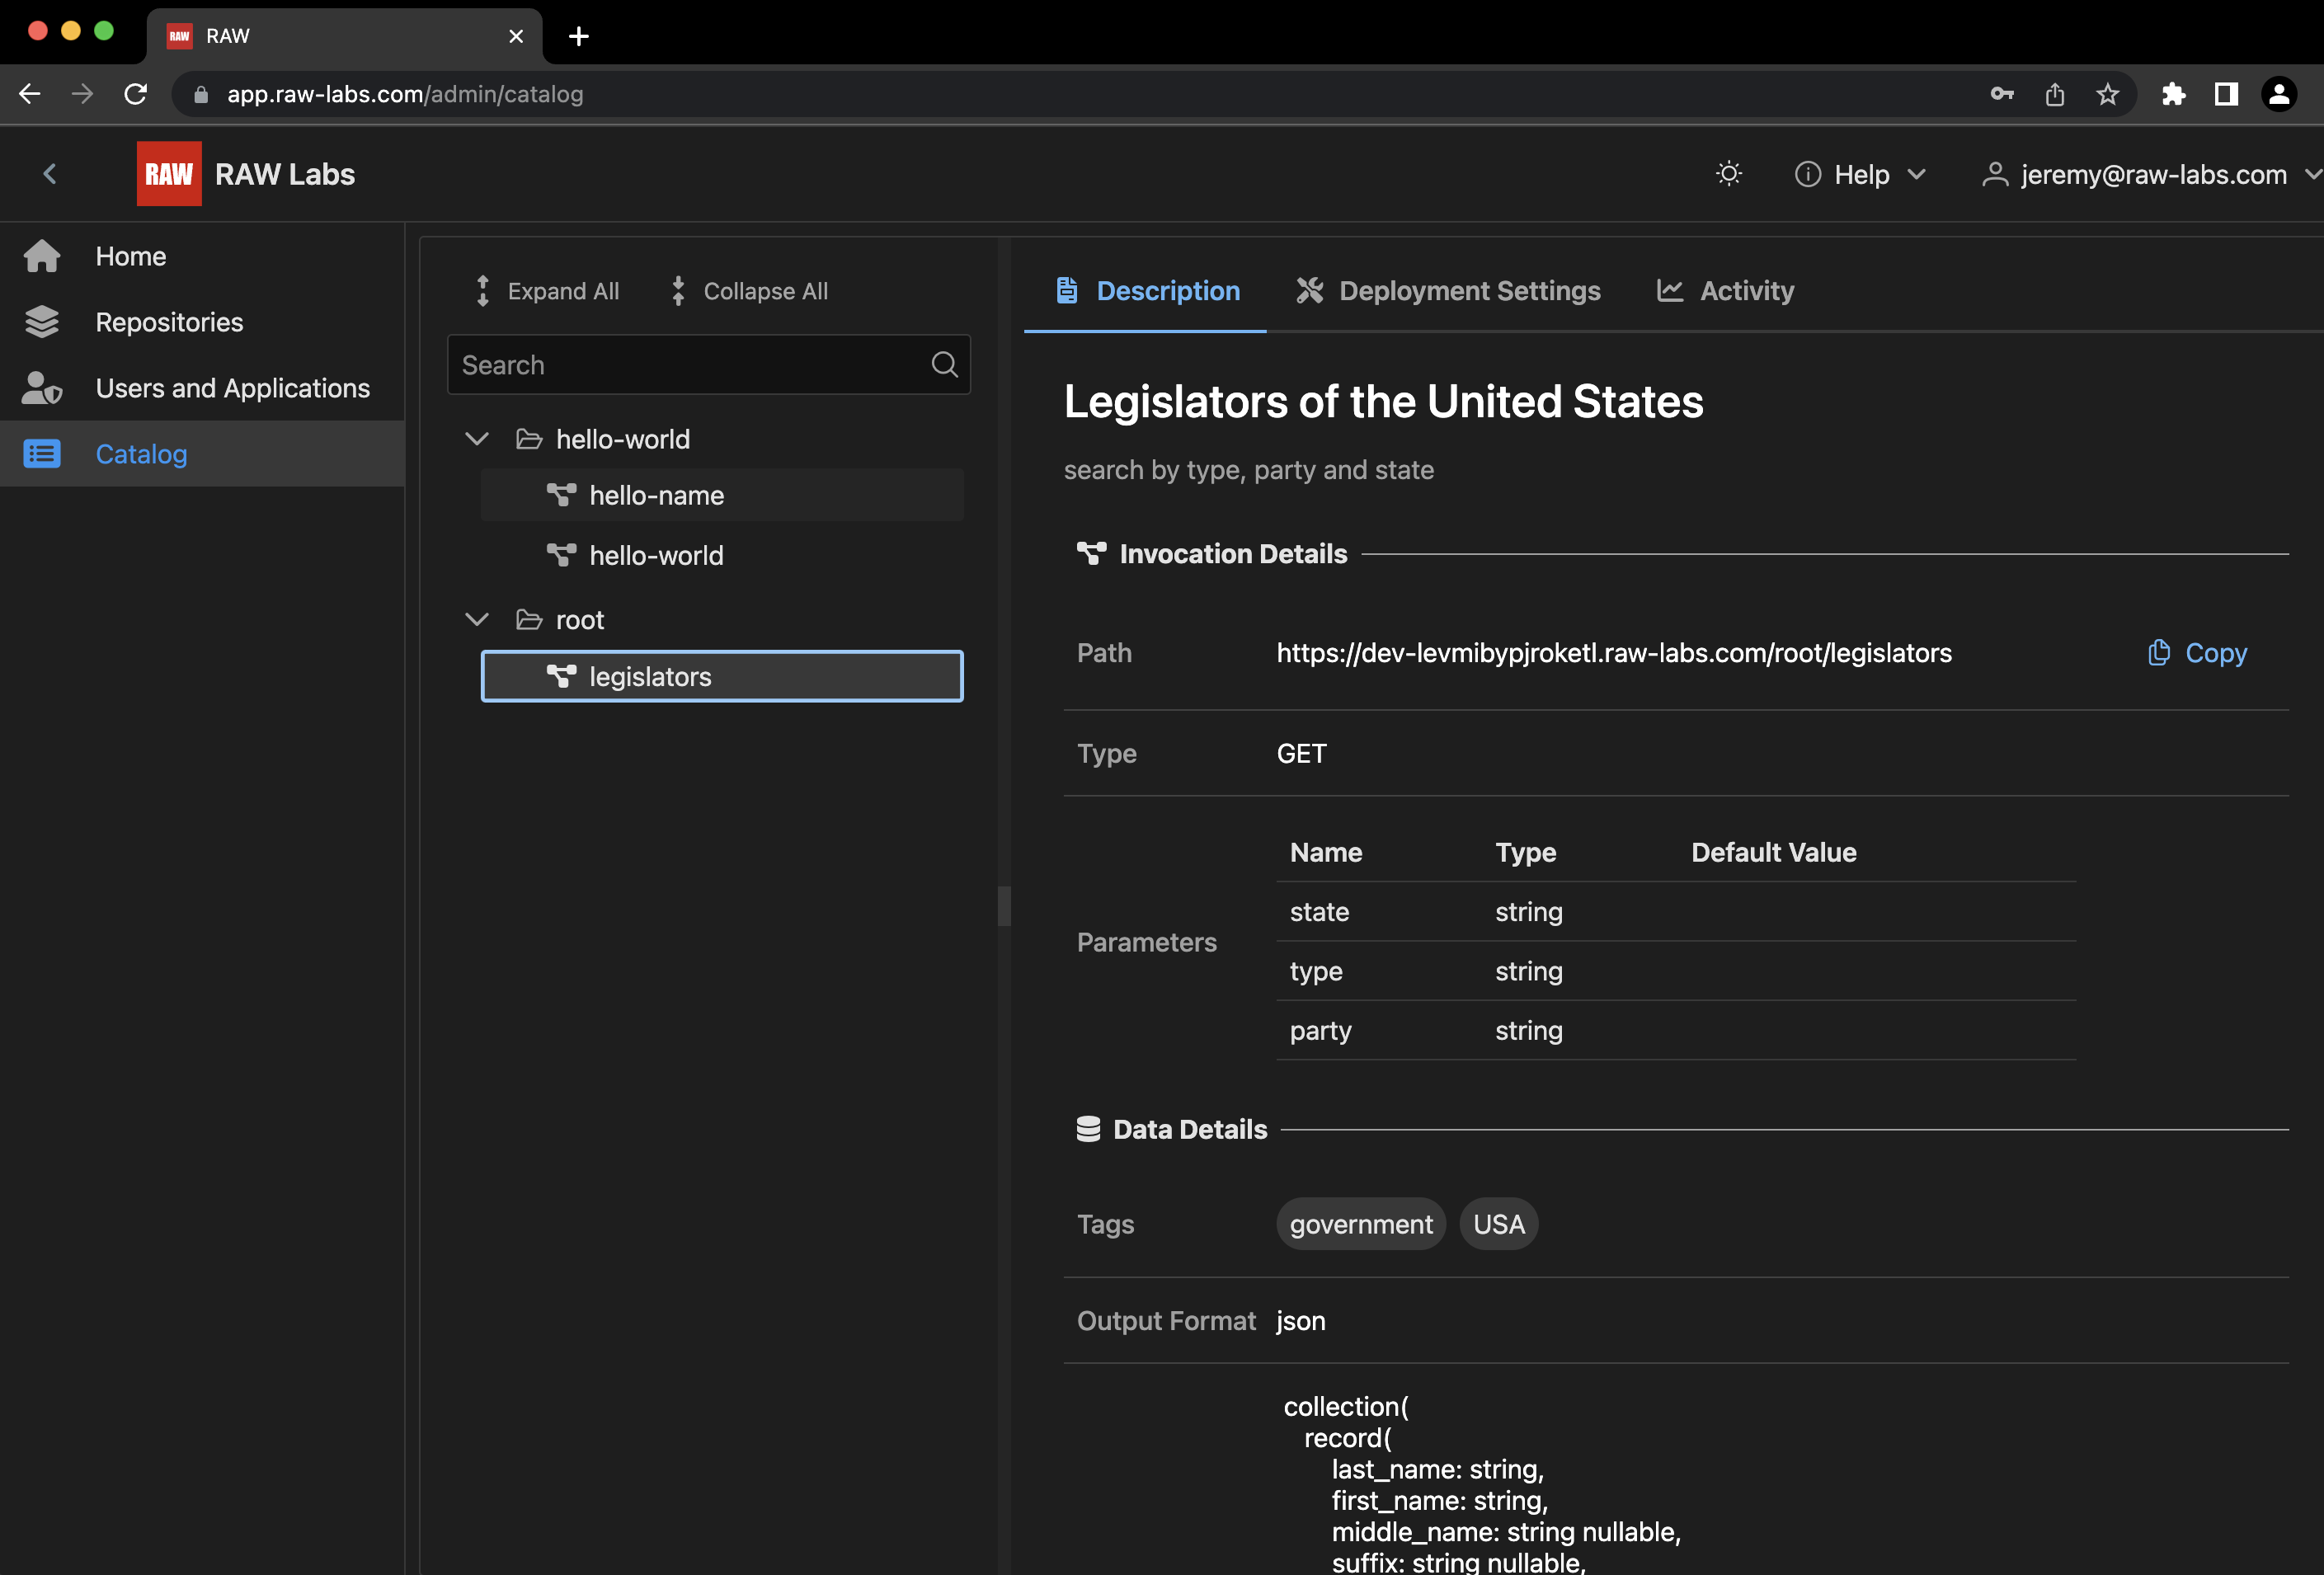The image size is (2324, 1575).
Task: Open a new browser tab
Action: pos(578,36)
